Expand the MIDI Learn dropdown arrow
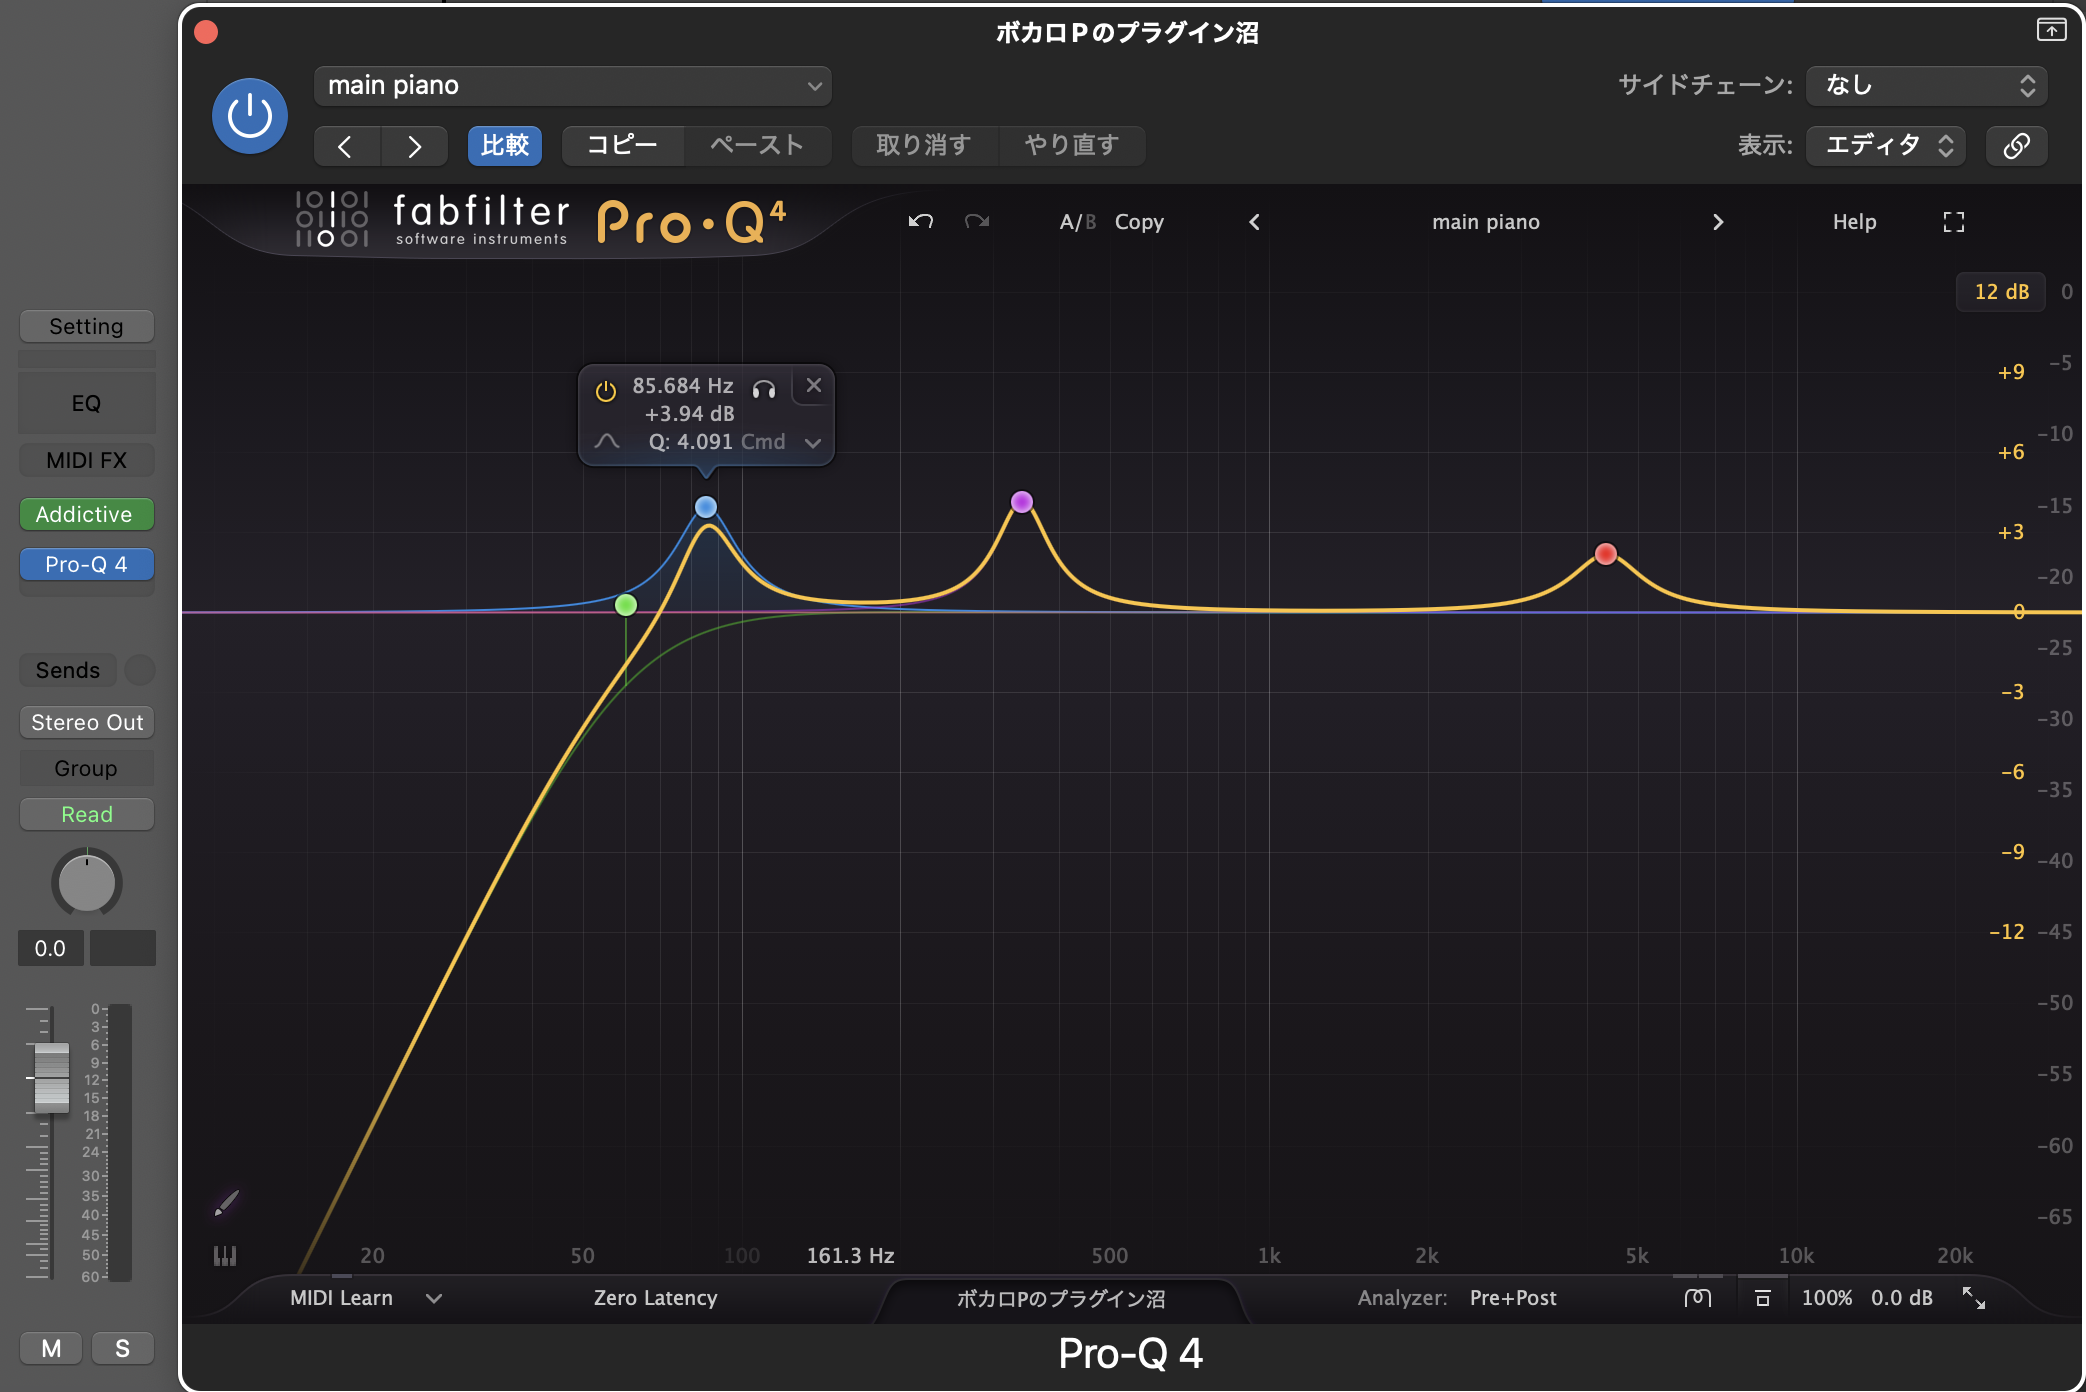This screenshot has height=1392, width=2086. [434, 1298]
